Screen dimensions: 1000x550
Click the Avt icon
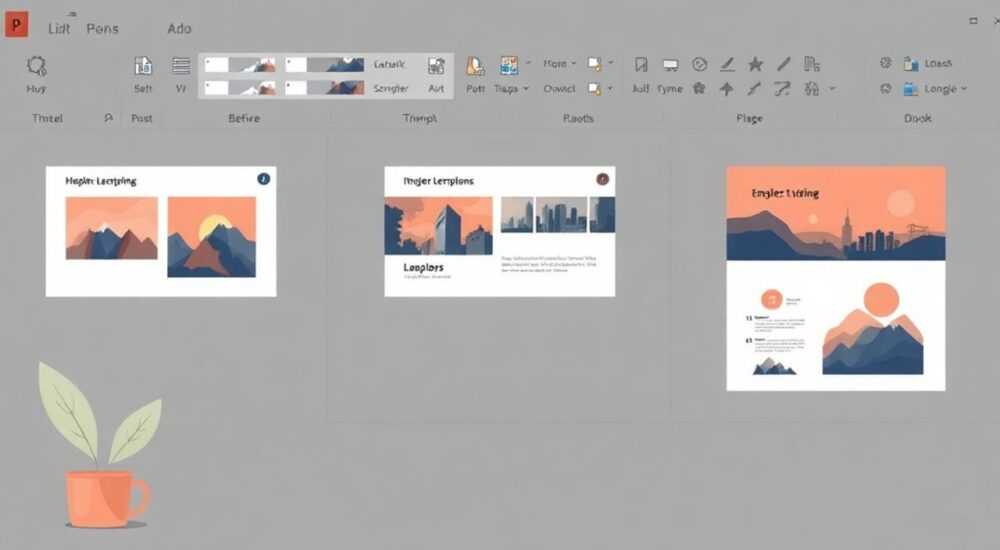tap(436, 66)
